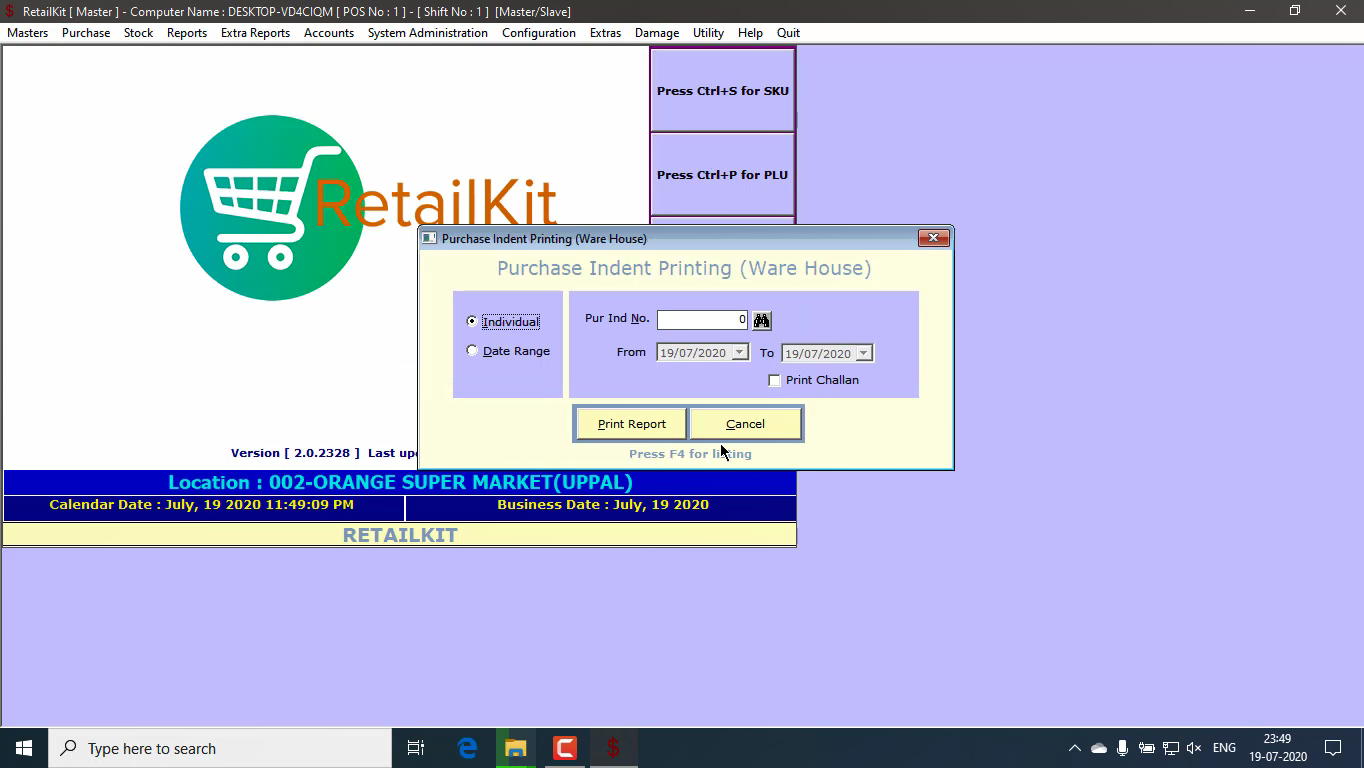Open the Damage menu
Screen dimensions: 1364x768
[x=657, y=33]
